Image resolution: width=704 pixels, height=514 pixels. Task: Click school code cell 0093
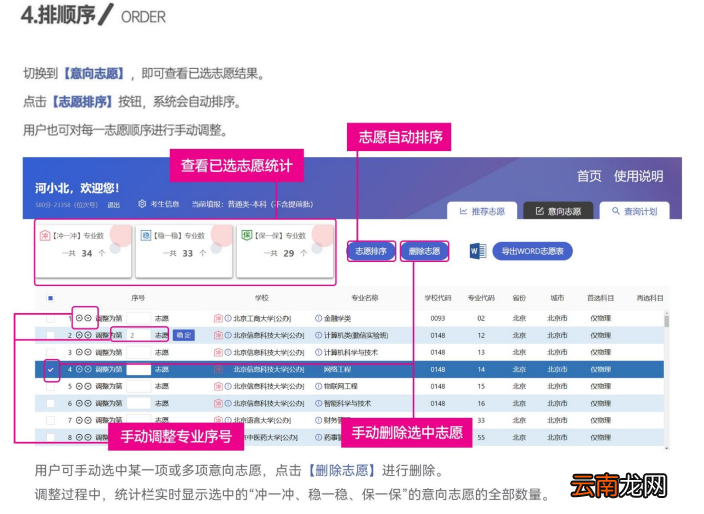point(438,318)
